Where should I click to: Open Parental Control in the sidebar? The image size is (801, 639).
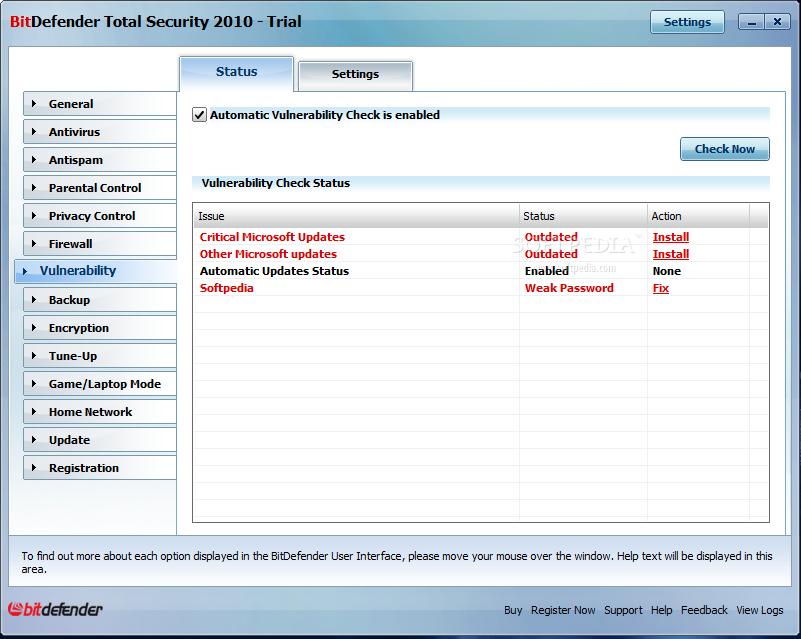coord(95,188)
